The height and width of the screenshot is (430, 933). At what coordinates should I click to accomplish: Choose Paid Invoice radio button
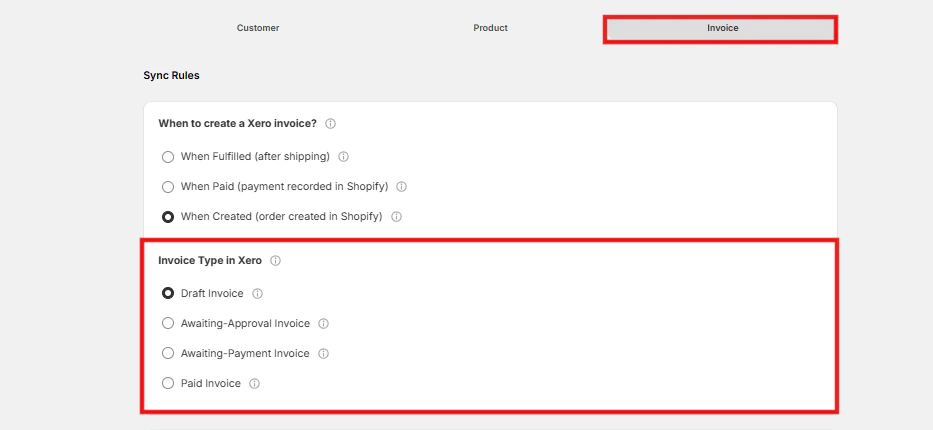[x=168, y=384]
